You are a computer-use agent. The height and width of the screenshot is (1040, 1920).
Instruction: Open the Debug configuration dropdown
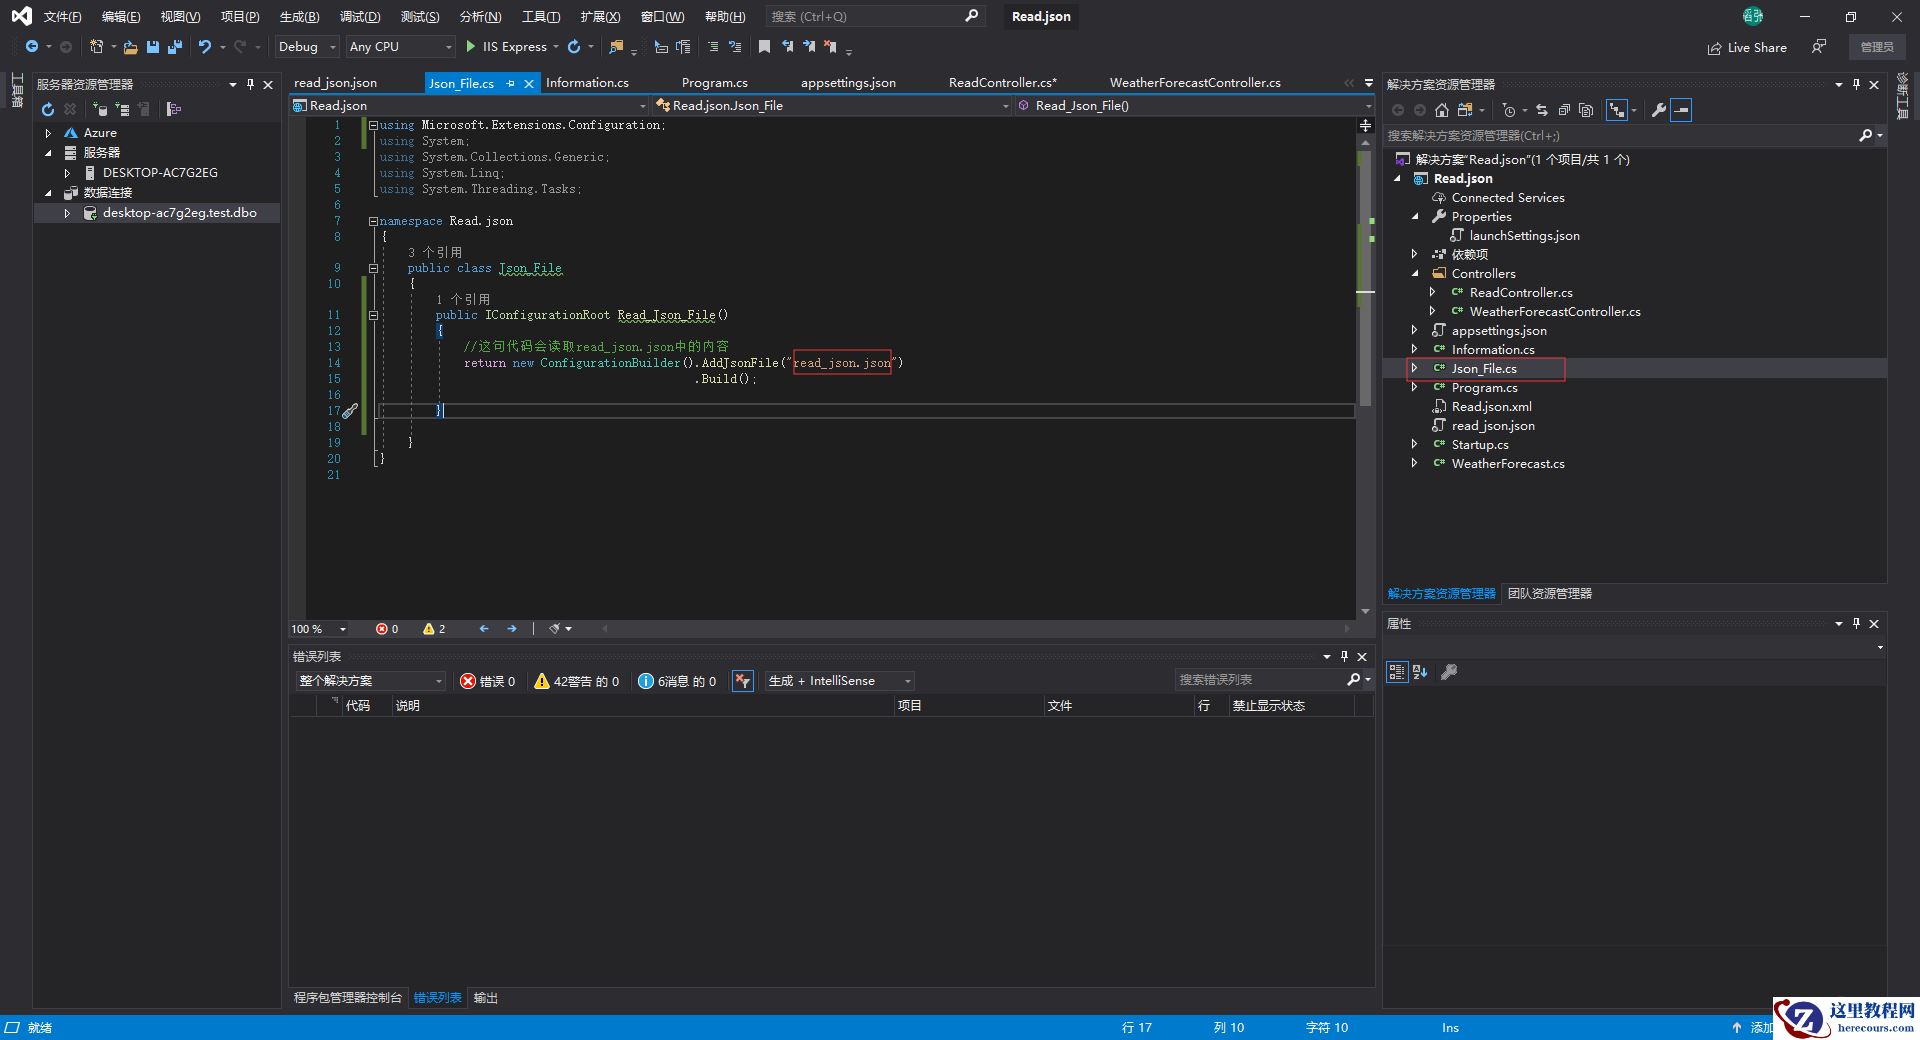point(307,47)
